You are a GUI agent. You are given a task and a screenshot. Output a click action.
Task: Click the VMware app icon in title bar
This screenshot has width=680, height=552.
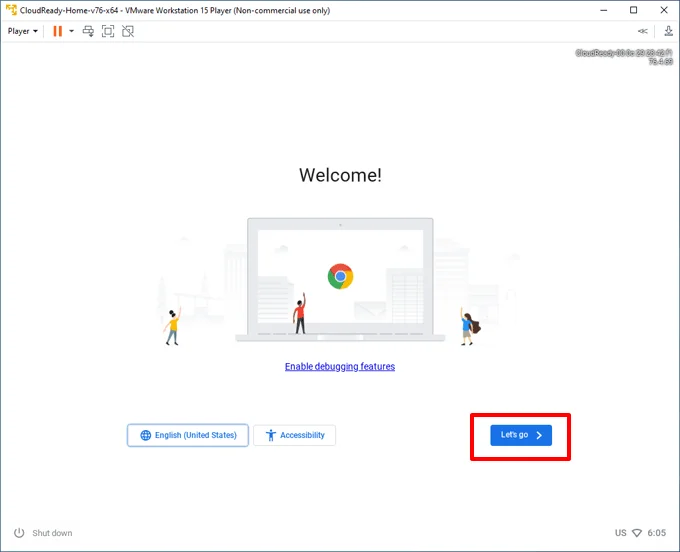[11, 10]
